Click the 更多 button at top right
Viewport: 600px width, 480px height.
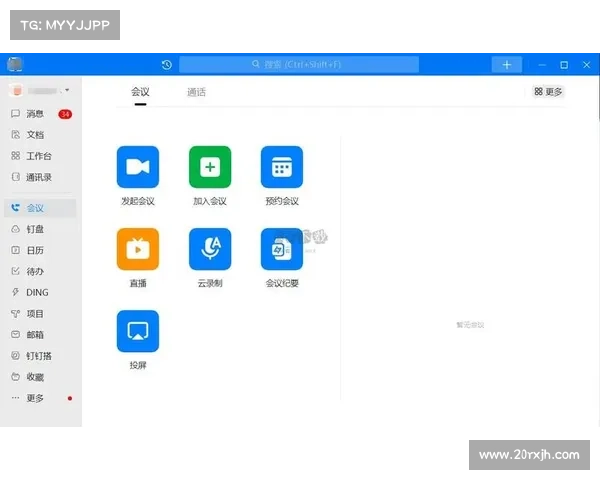548,91
